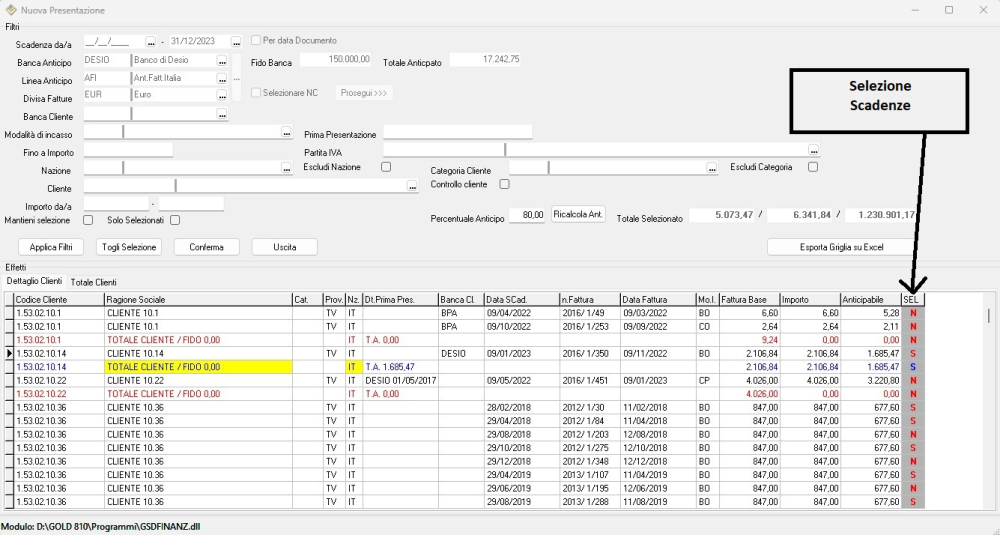Viewport: 1000px width, 535px height.
Task: Click the Nazione lookup ellipsis button
Action: point(286,169)
